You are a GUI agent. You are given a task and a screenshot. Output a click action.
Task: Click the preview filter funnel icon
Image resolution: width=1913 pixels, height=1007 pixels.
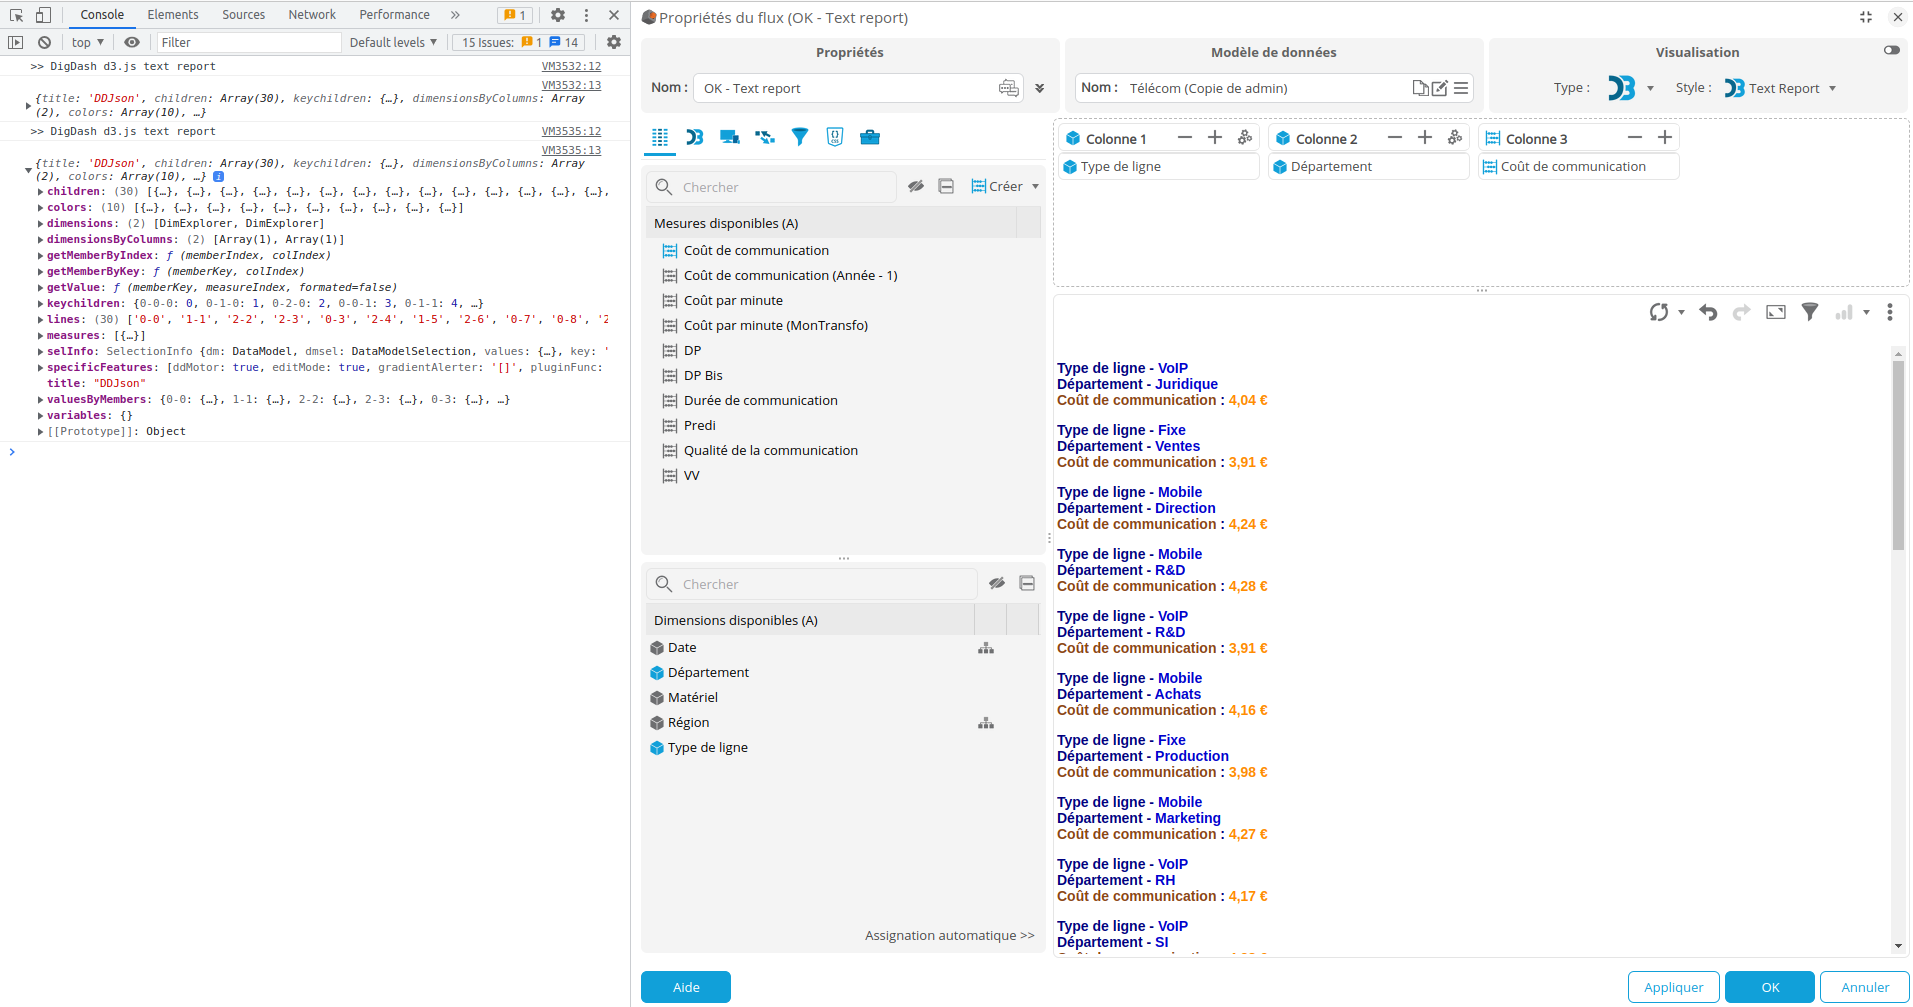[x=1810, y=312]
